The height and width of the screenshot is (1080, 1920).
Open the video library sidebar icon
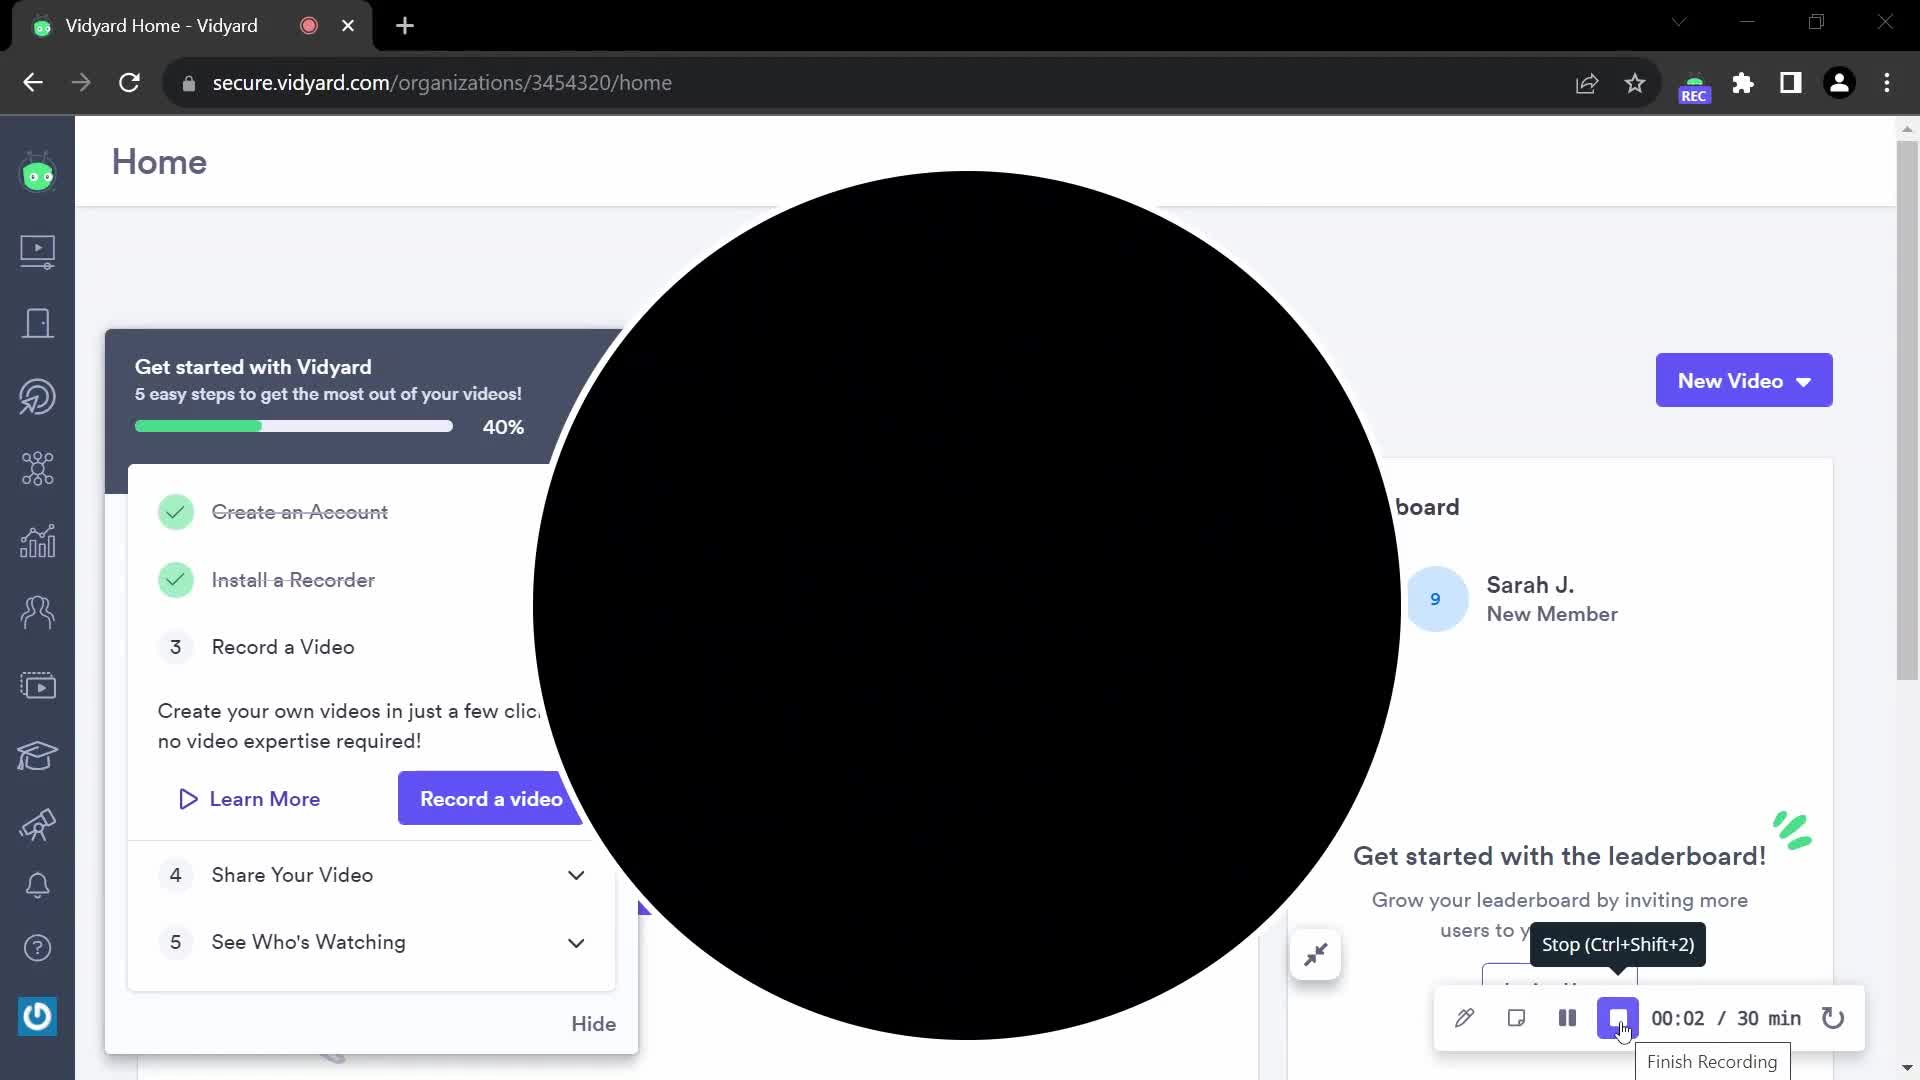pyautogui.click(x=38, y=251)
